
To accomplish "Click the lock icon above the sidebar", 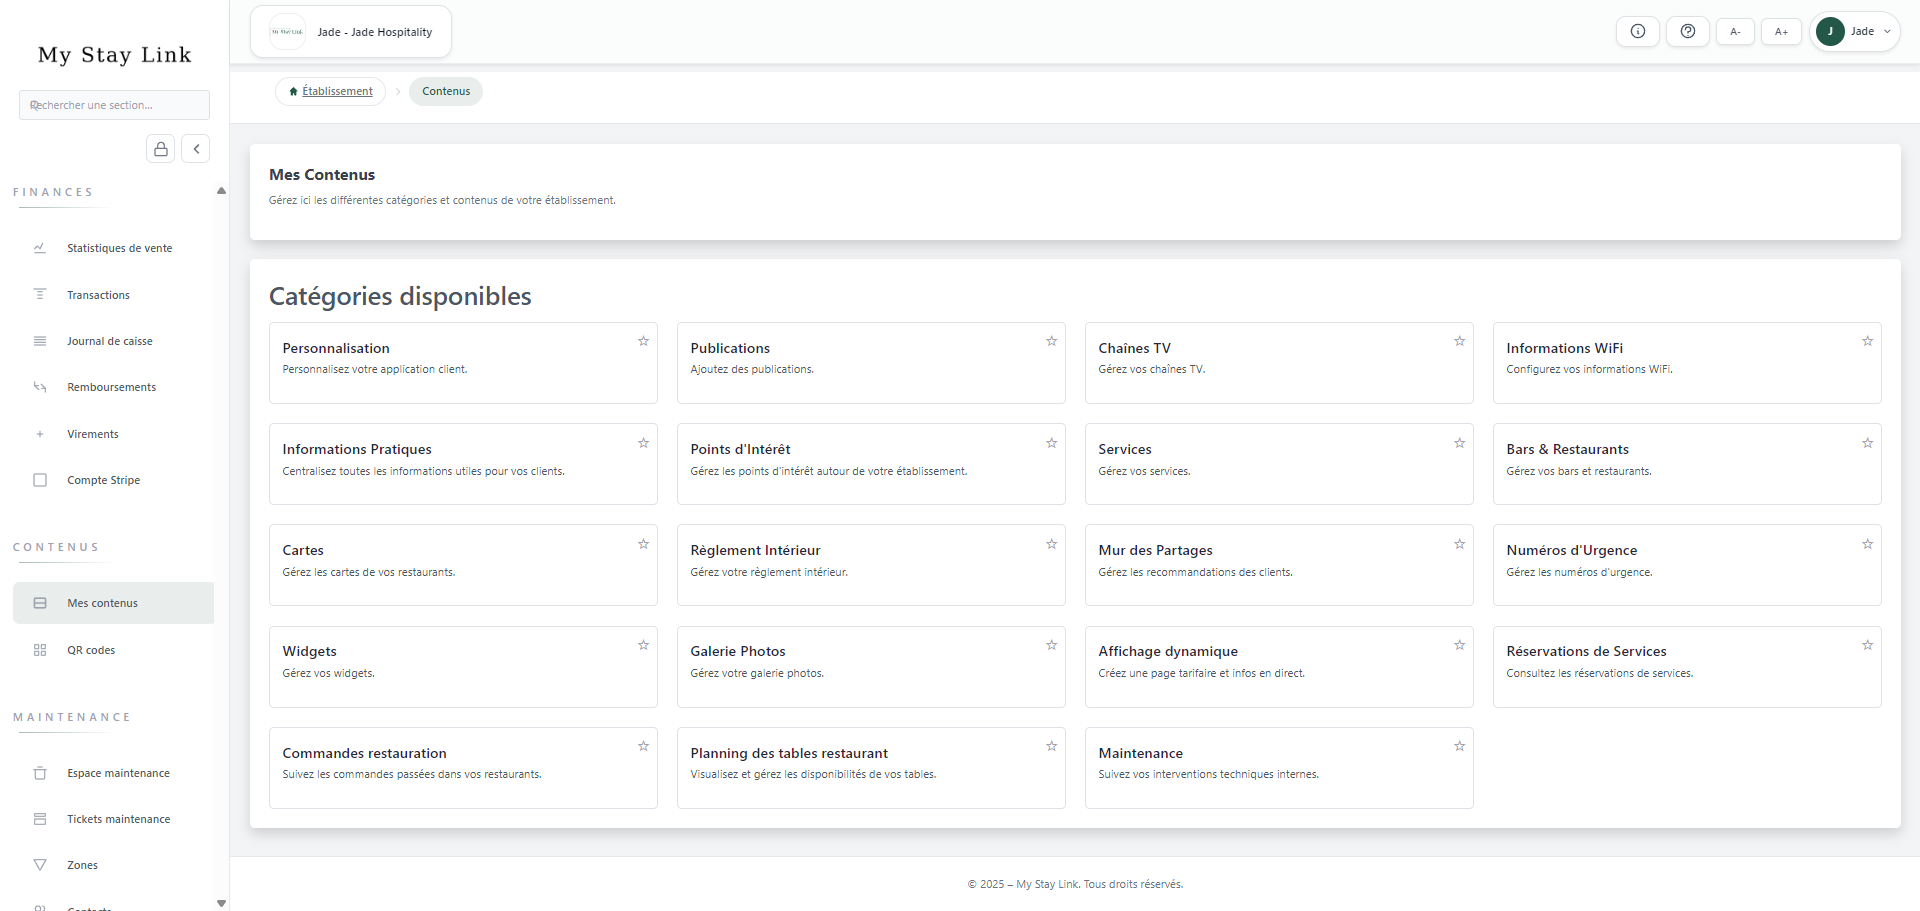I will pyautogui.click(x=160, y=148).
